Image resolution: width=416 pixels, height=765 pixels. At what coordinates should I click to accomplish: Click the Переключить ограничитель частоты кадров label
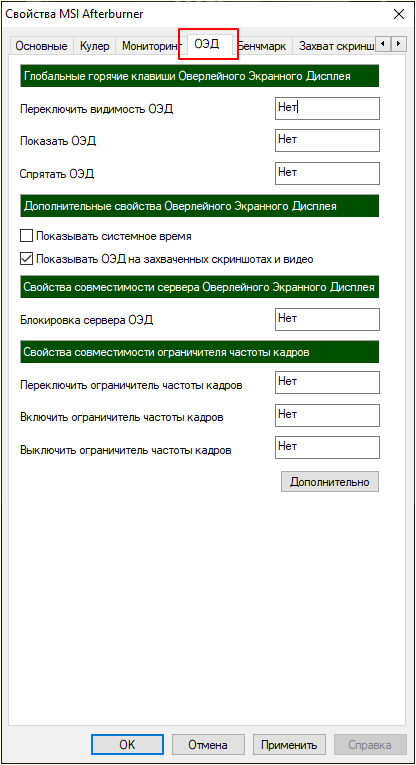tap(132, 385)
